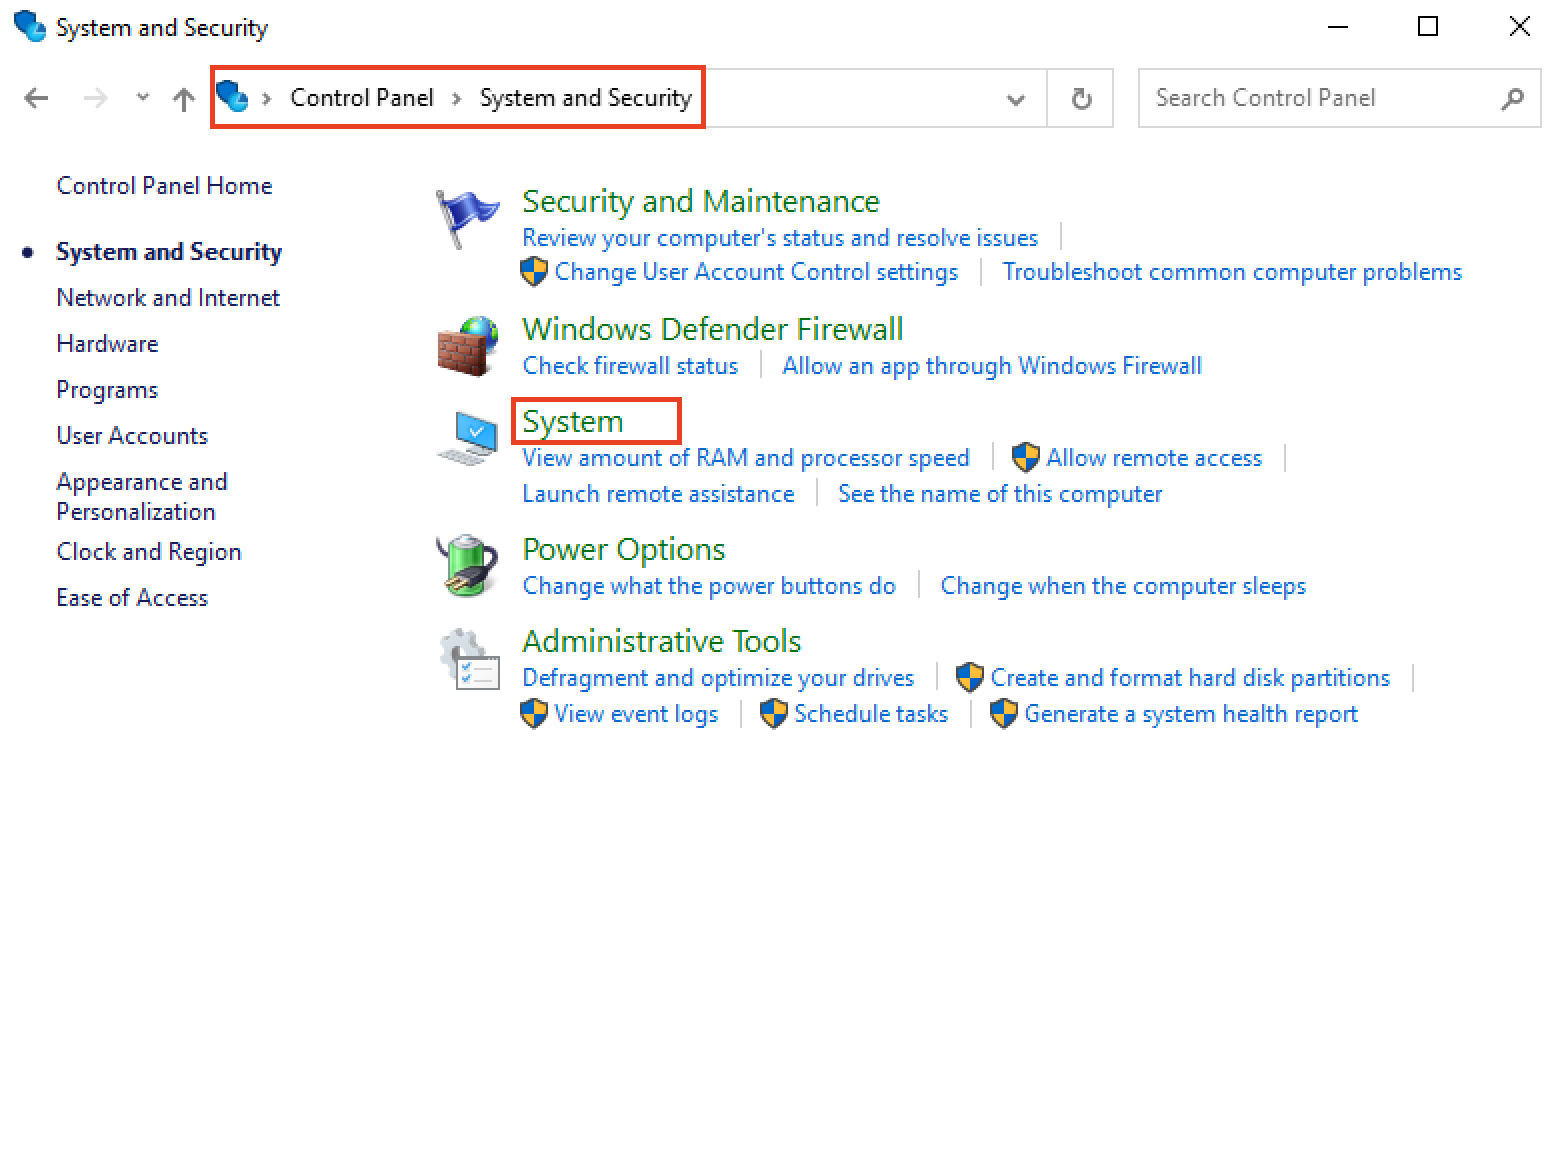
Task: Click Schedule tasks link
Action: point(871,714)
